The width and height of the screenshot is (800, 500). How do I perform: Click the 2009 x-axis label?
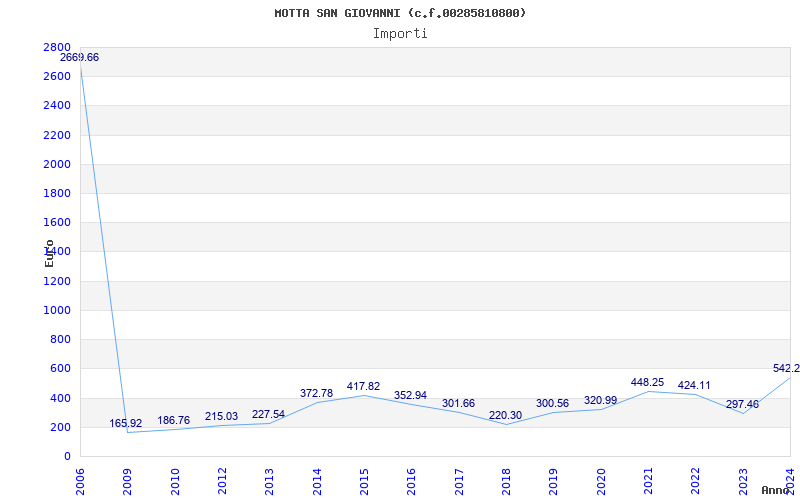pos(127,482)
